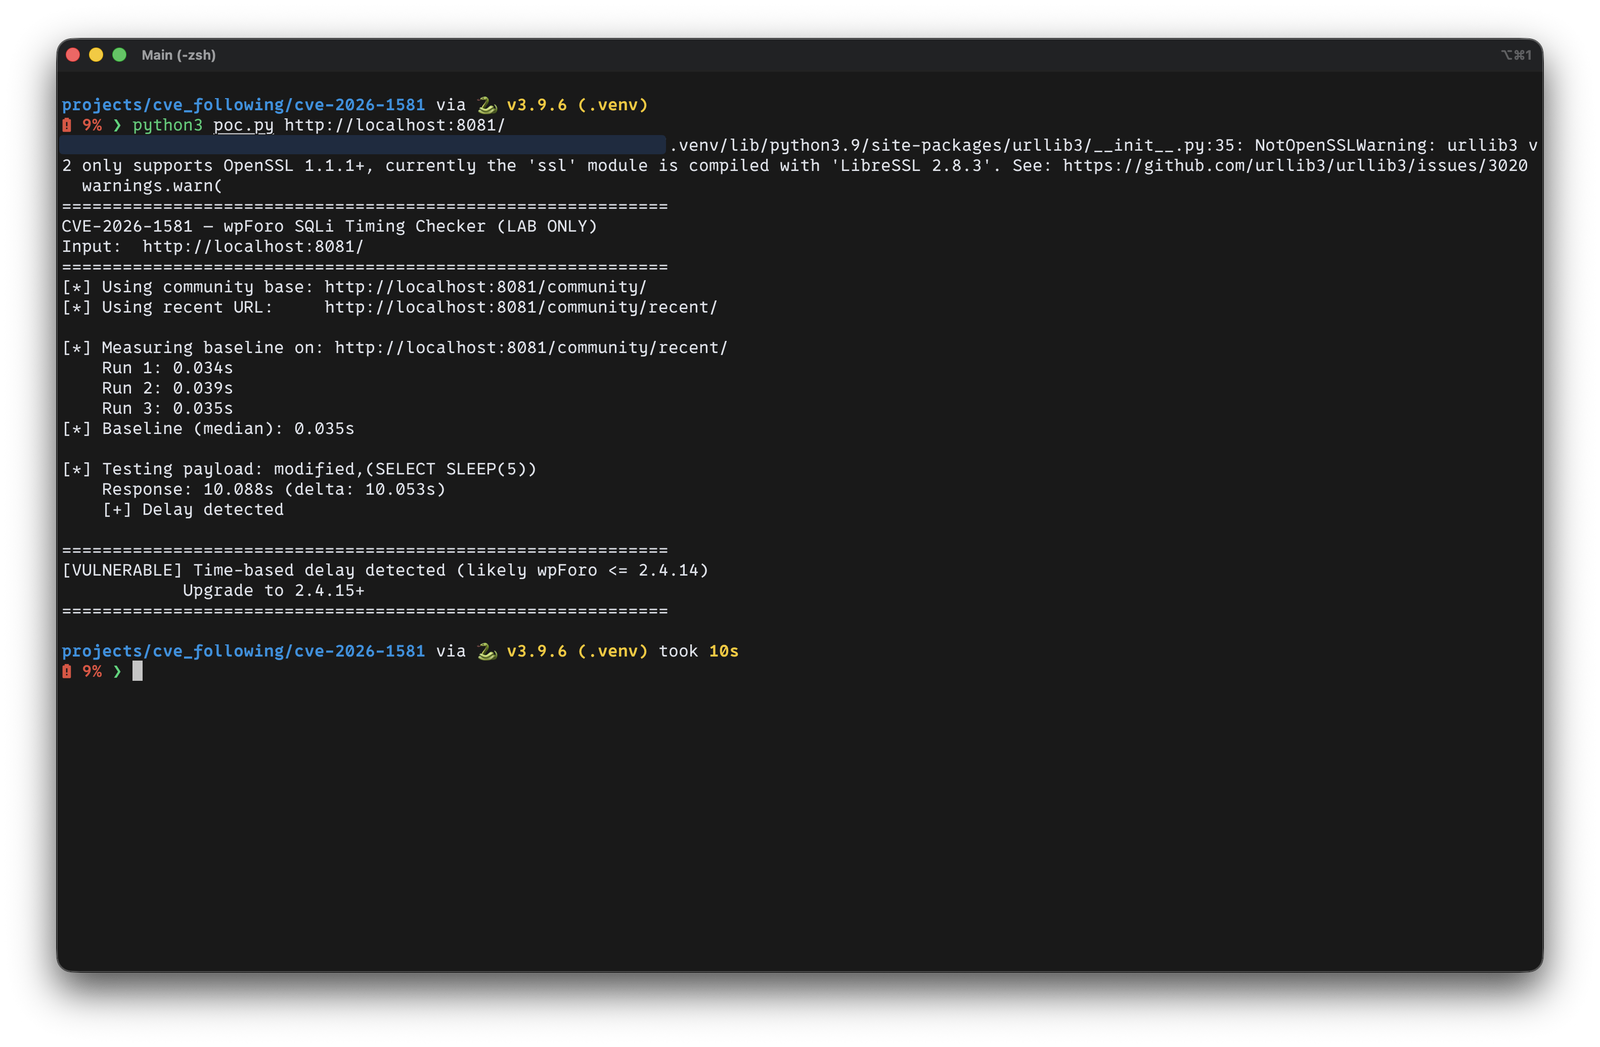Select the underlined poc.py filename
The height and width of the screenshot is (1047, 1600).
(243, 125)
